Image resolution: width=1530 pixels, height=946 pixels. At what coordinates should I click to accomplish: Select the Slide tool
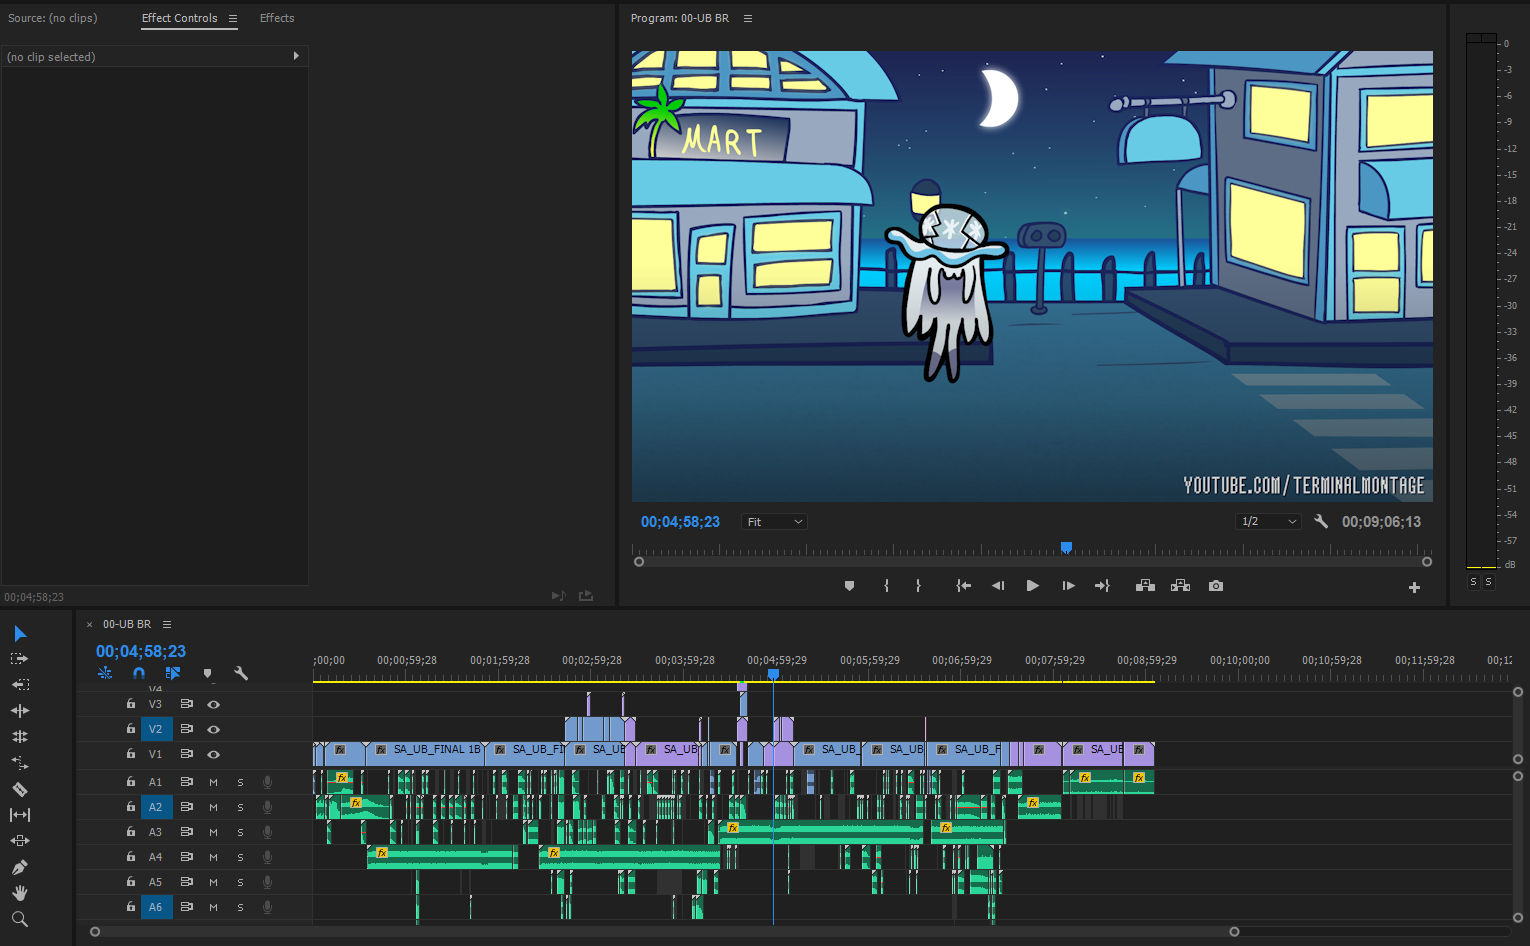click(x=20, y=841)
